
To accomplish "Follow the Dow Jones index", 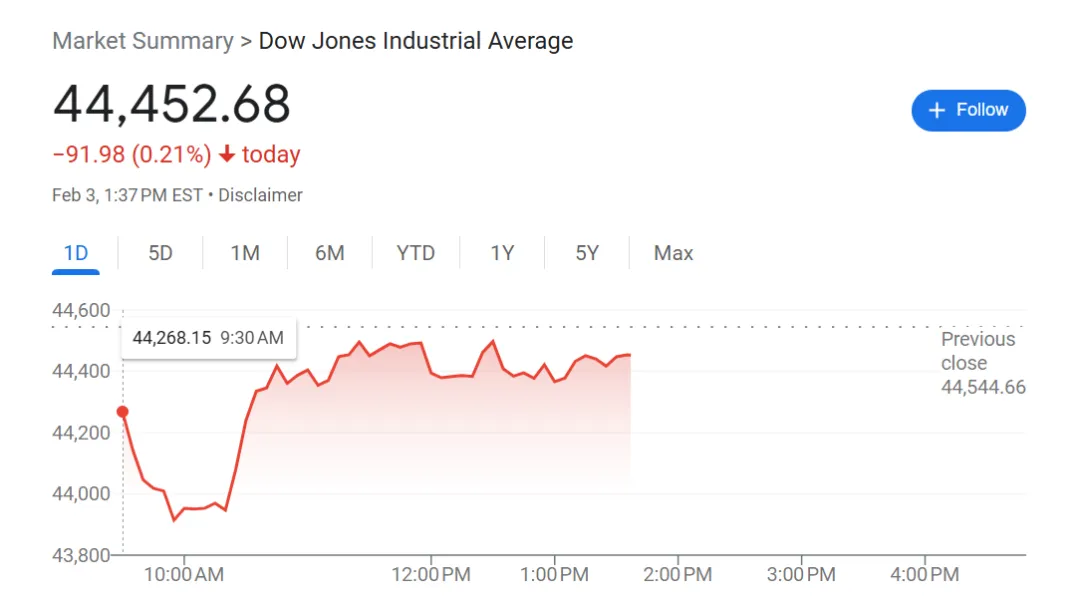I will 968,110.
